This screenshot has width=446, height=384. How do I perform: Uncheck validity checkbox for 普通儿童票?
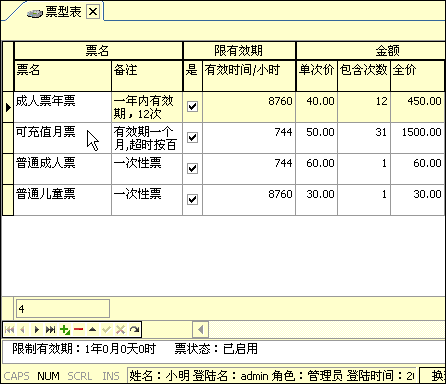coord(192,199)
